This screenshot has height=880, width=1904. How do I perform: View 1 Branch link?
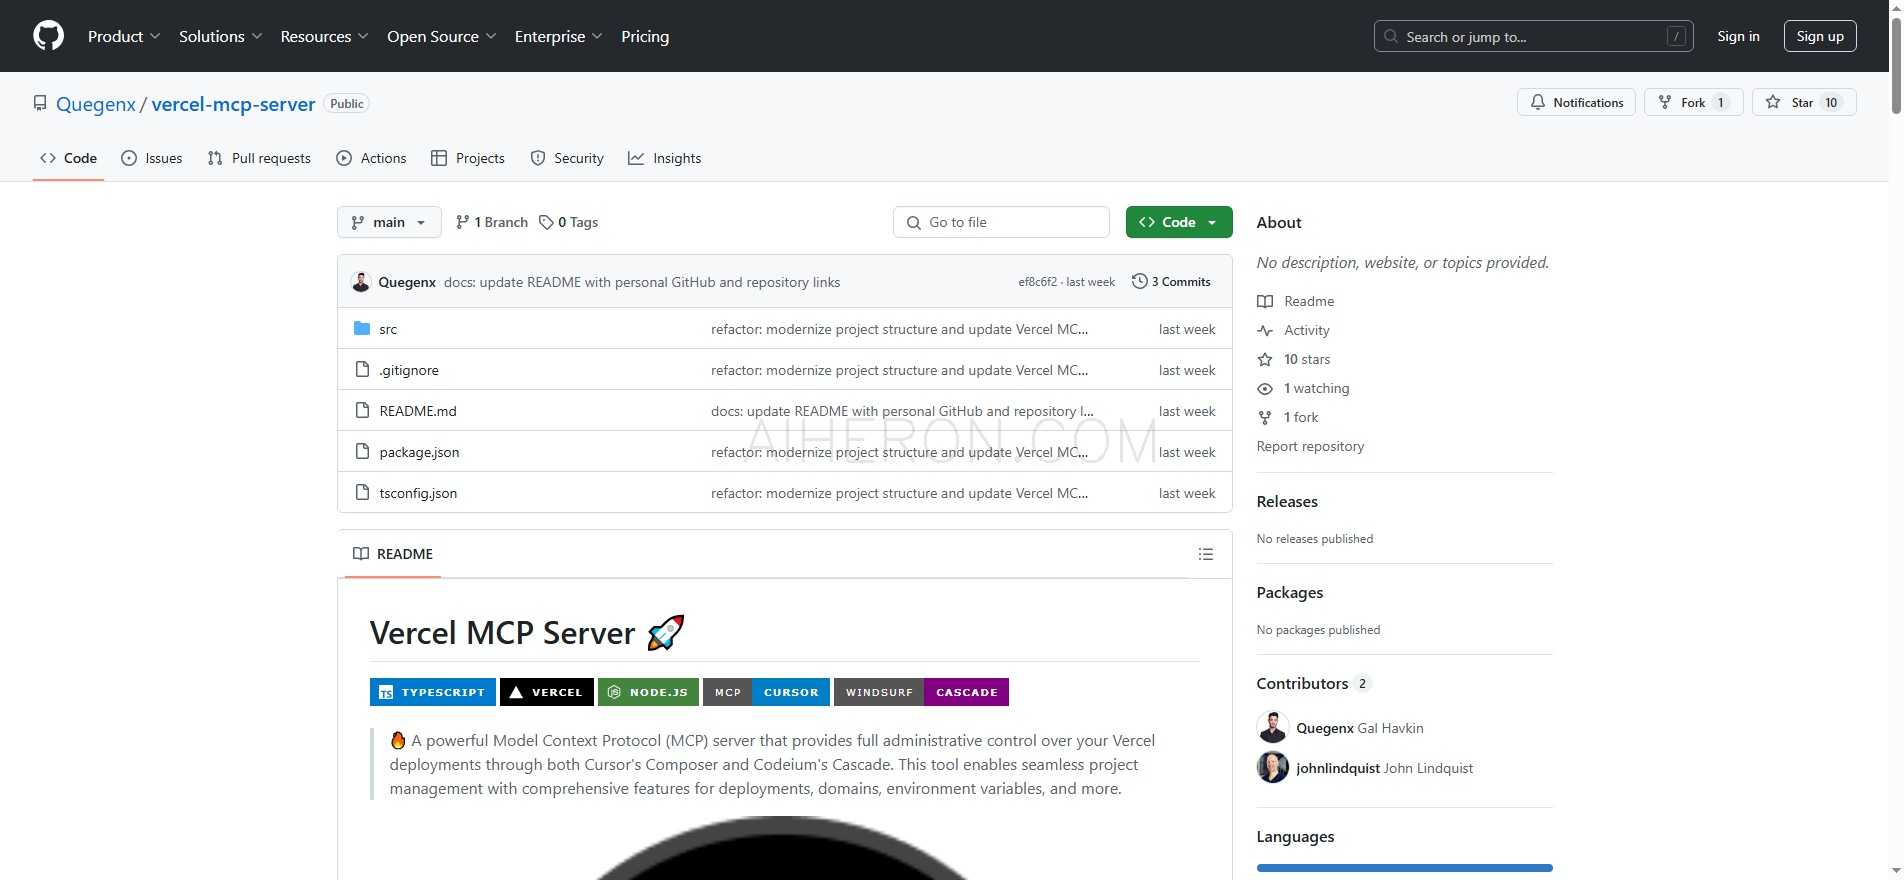(491, 222)
